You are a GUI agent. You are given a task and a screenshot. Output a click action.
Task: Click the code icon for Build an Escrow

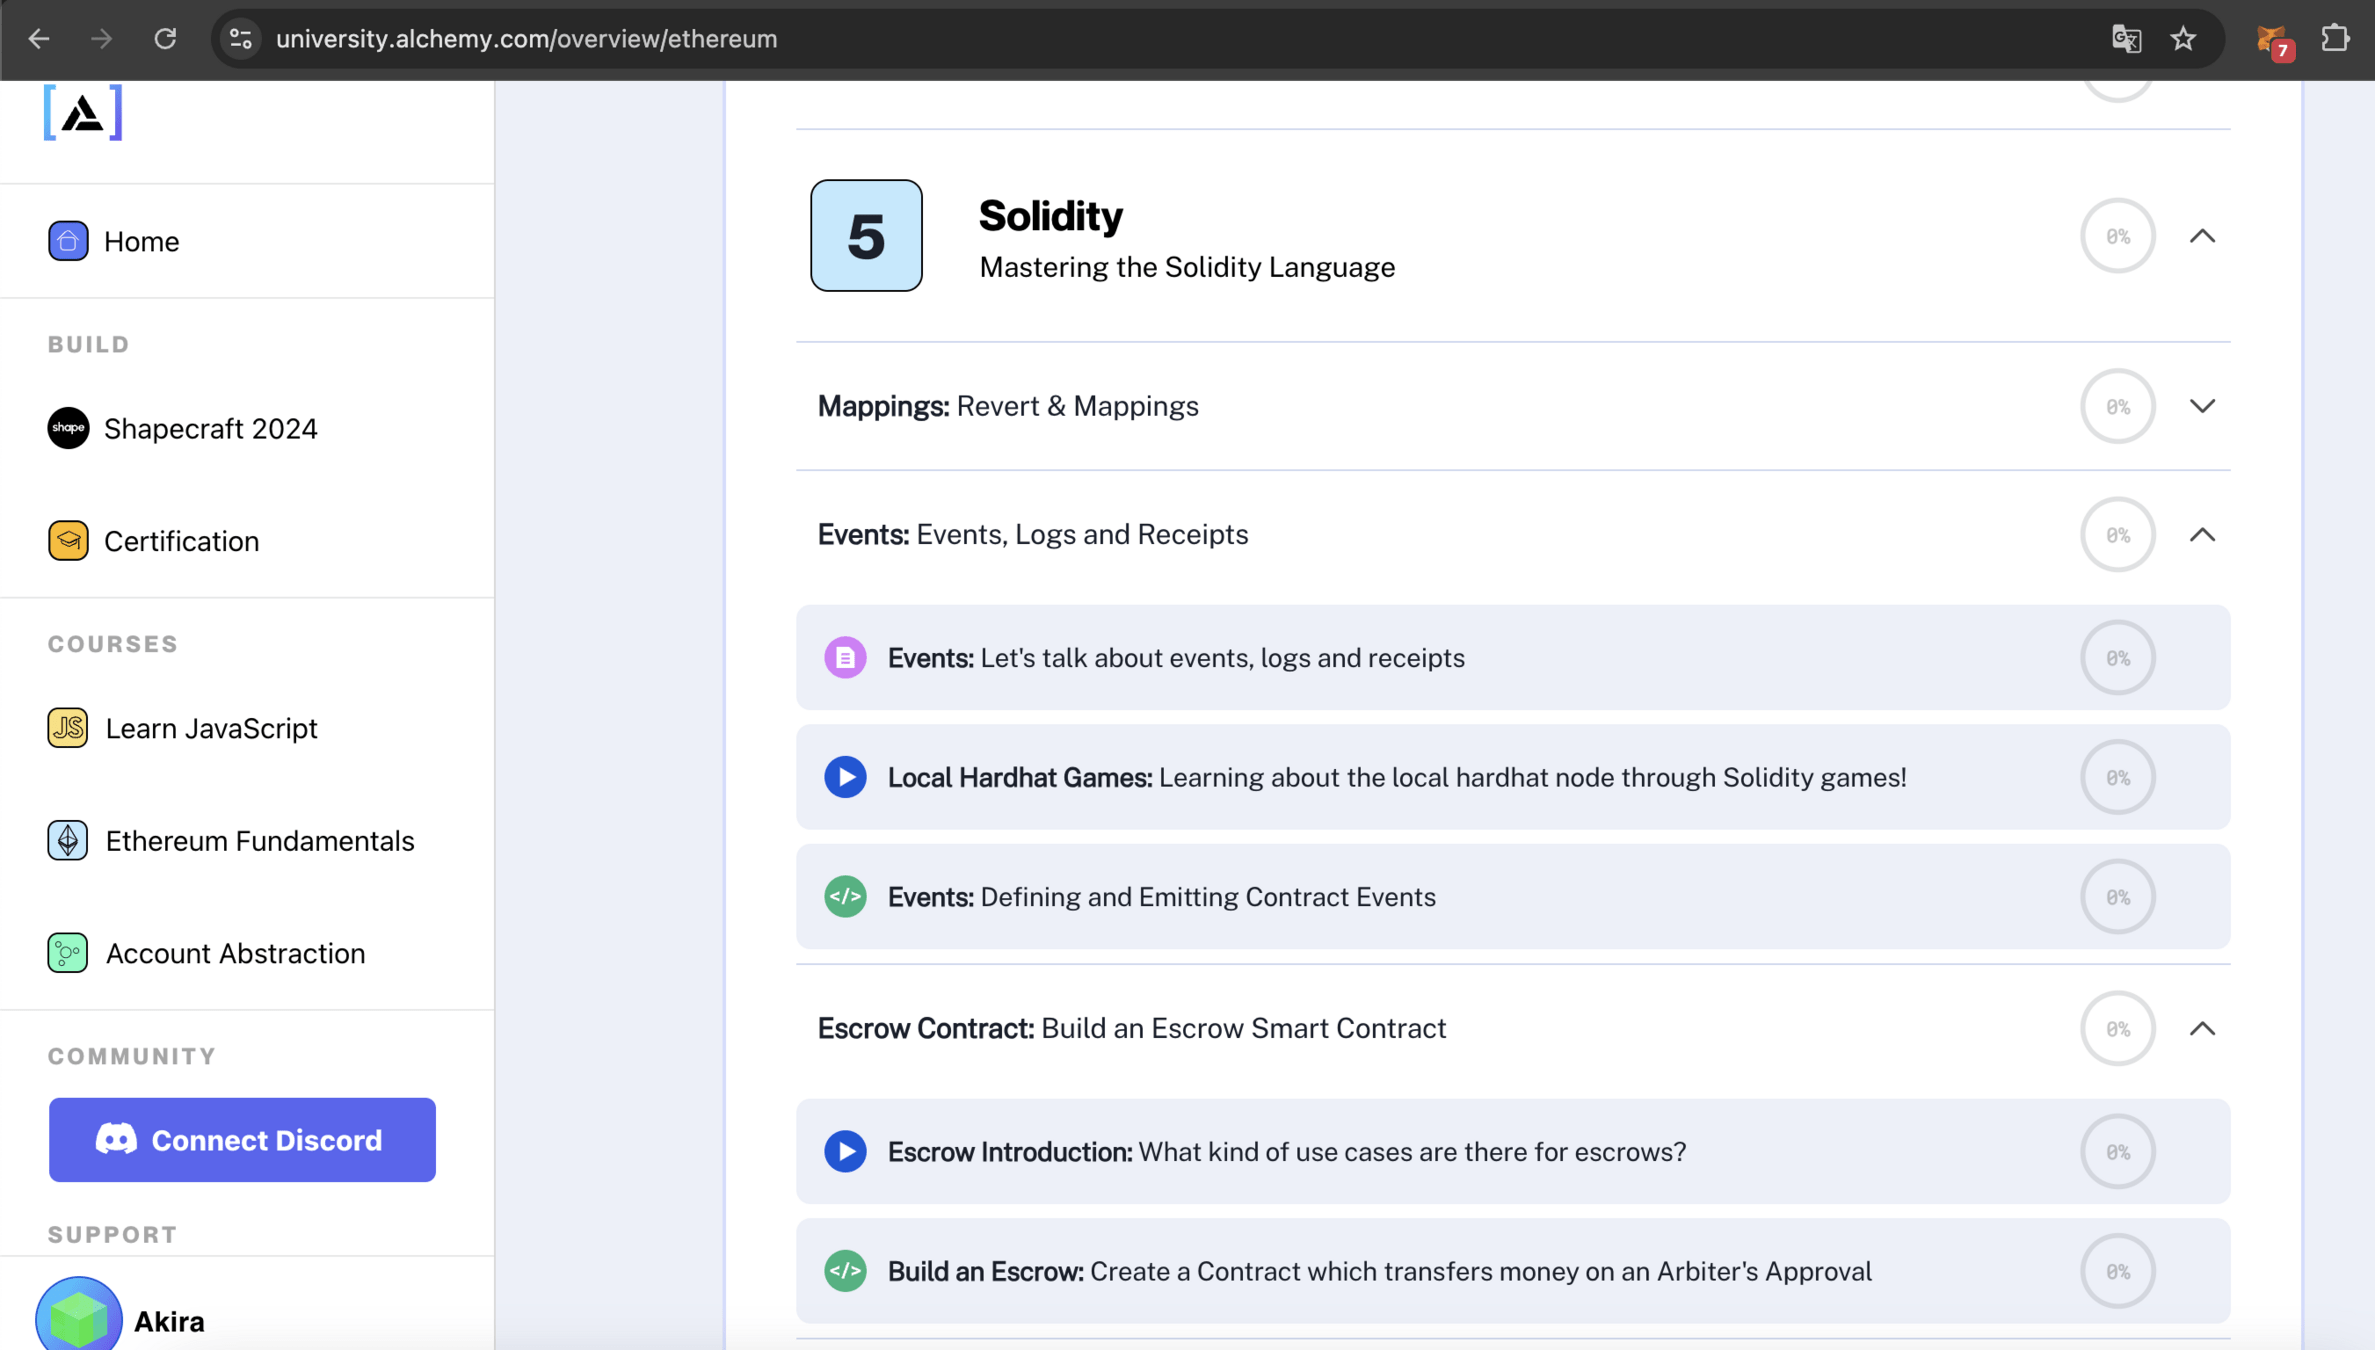pyautogui.click(x=845, y=1271)
